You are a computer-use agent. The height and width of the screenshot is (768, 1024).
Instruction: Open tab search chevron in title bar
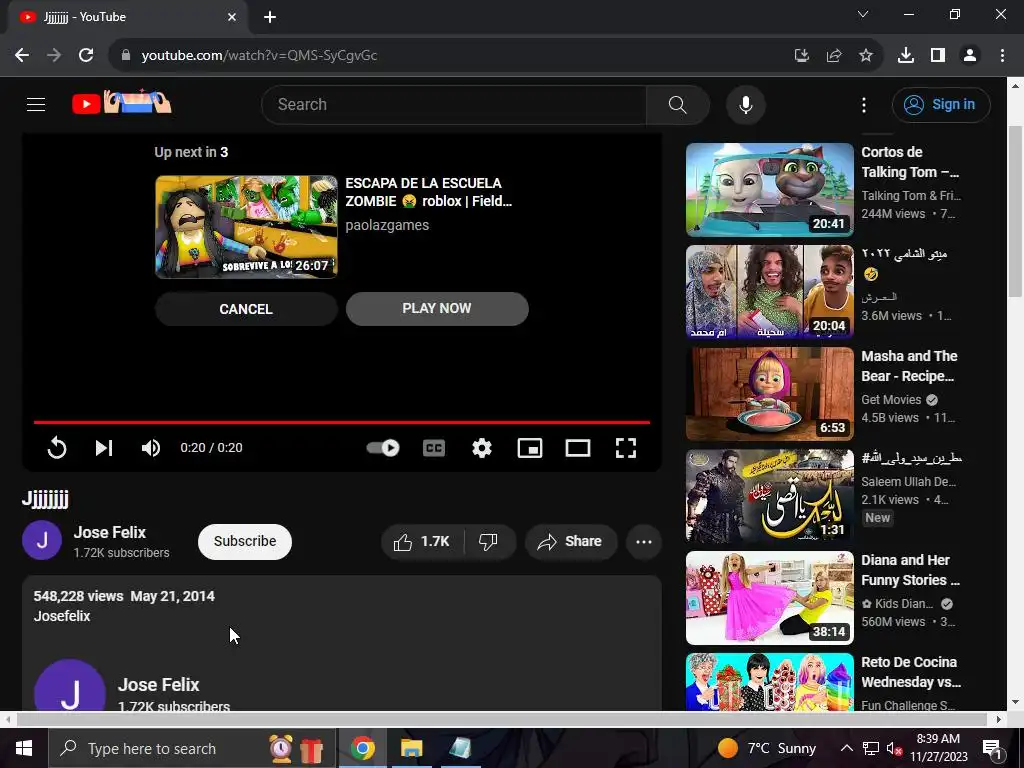[x=863, y=14]
